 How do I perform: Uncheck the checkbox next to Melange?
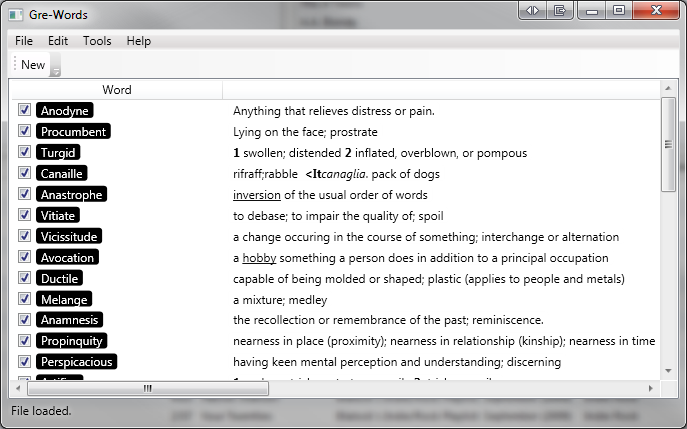pyautogui.click(x=25, y=300)
